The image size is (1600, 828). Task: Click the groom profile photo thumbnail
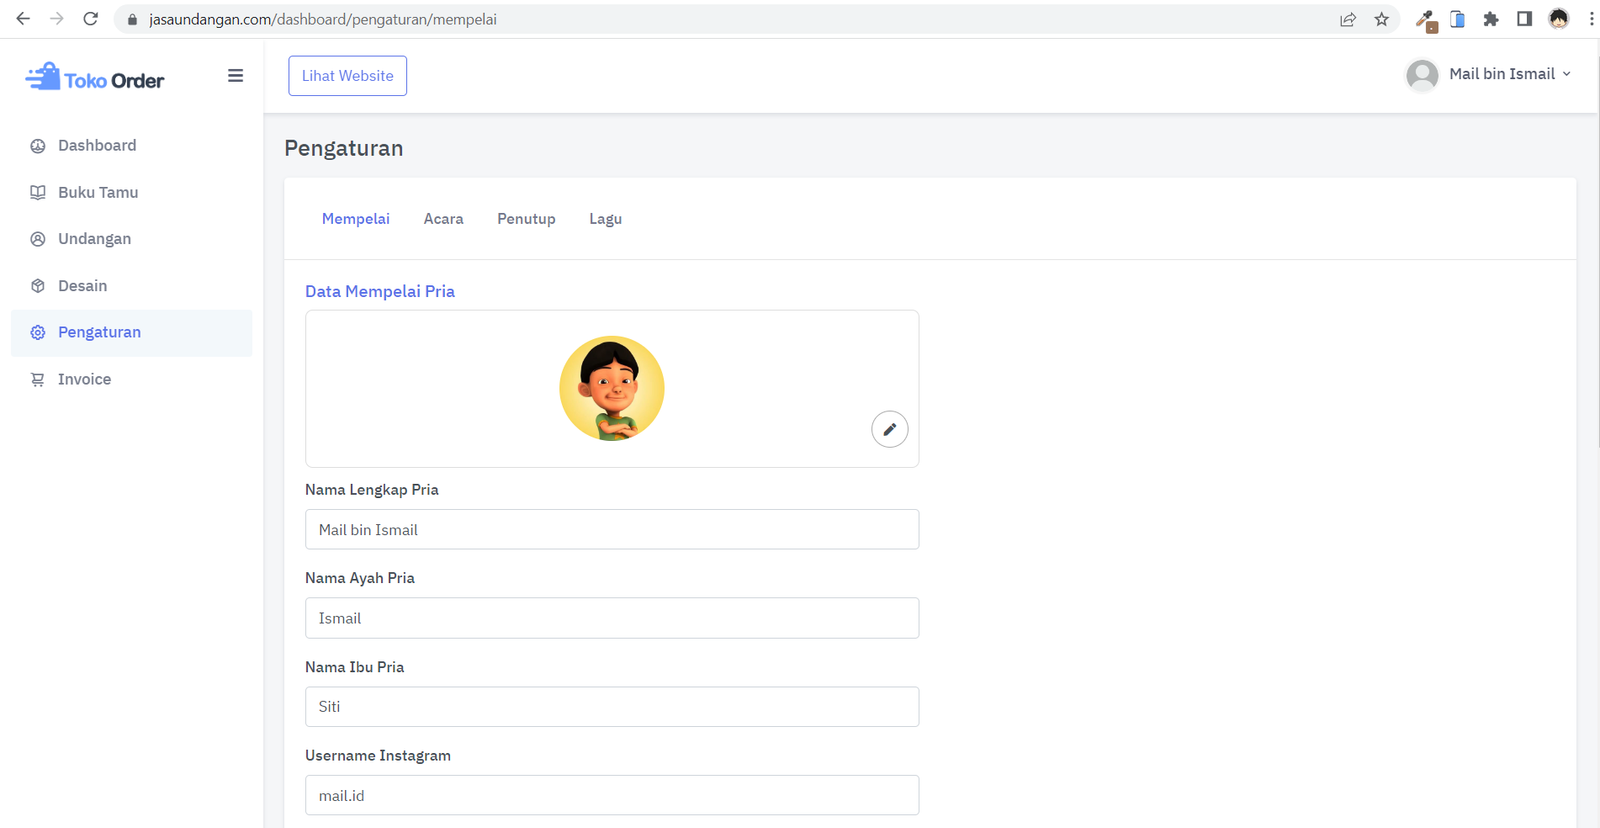[x=611, y=388]
